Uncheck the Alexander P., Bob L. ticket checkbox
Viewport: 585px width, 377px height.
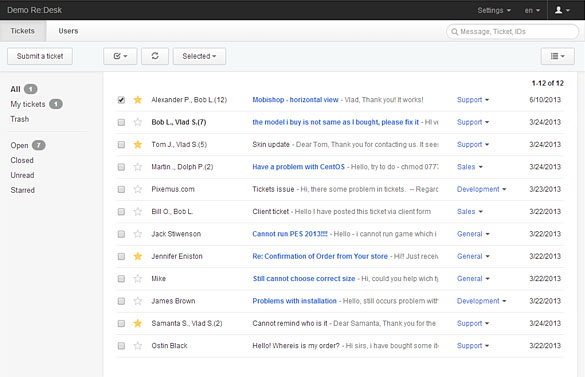[121, 100]
